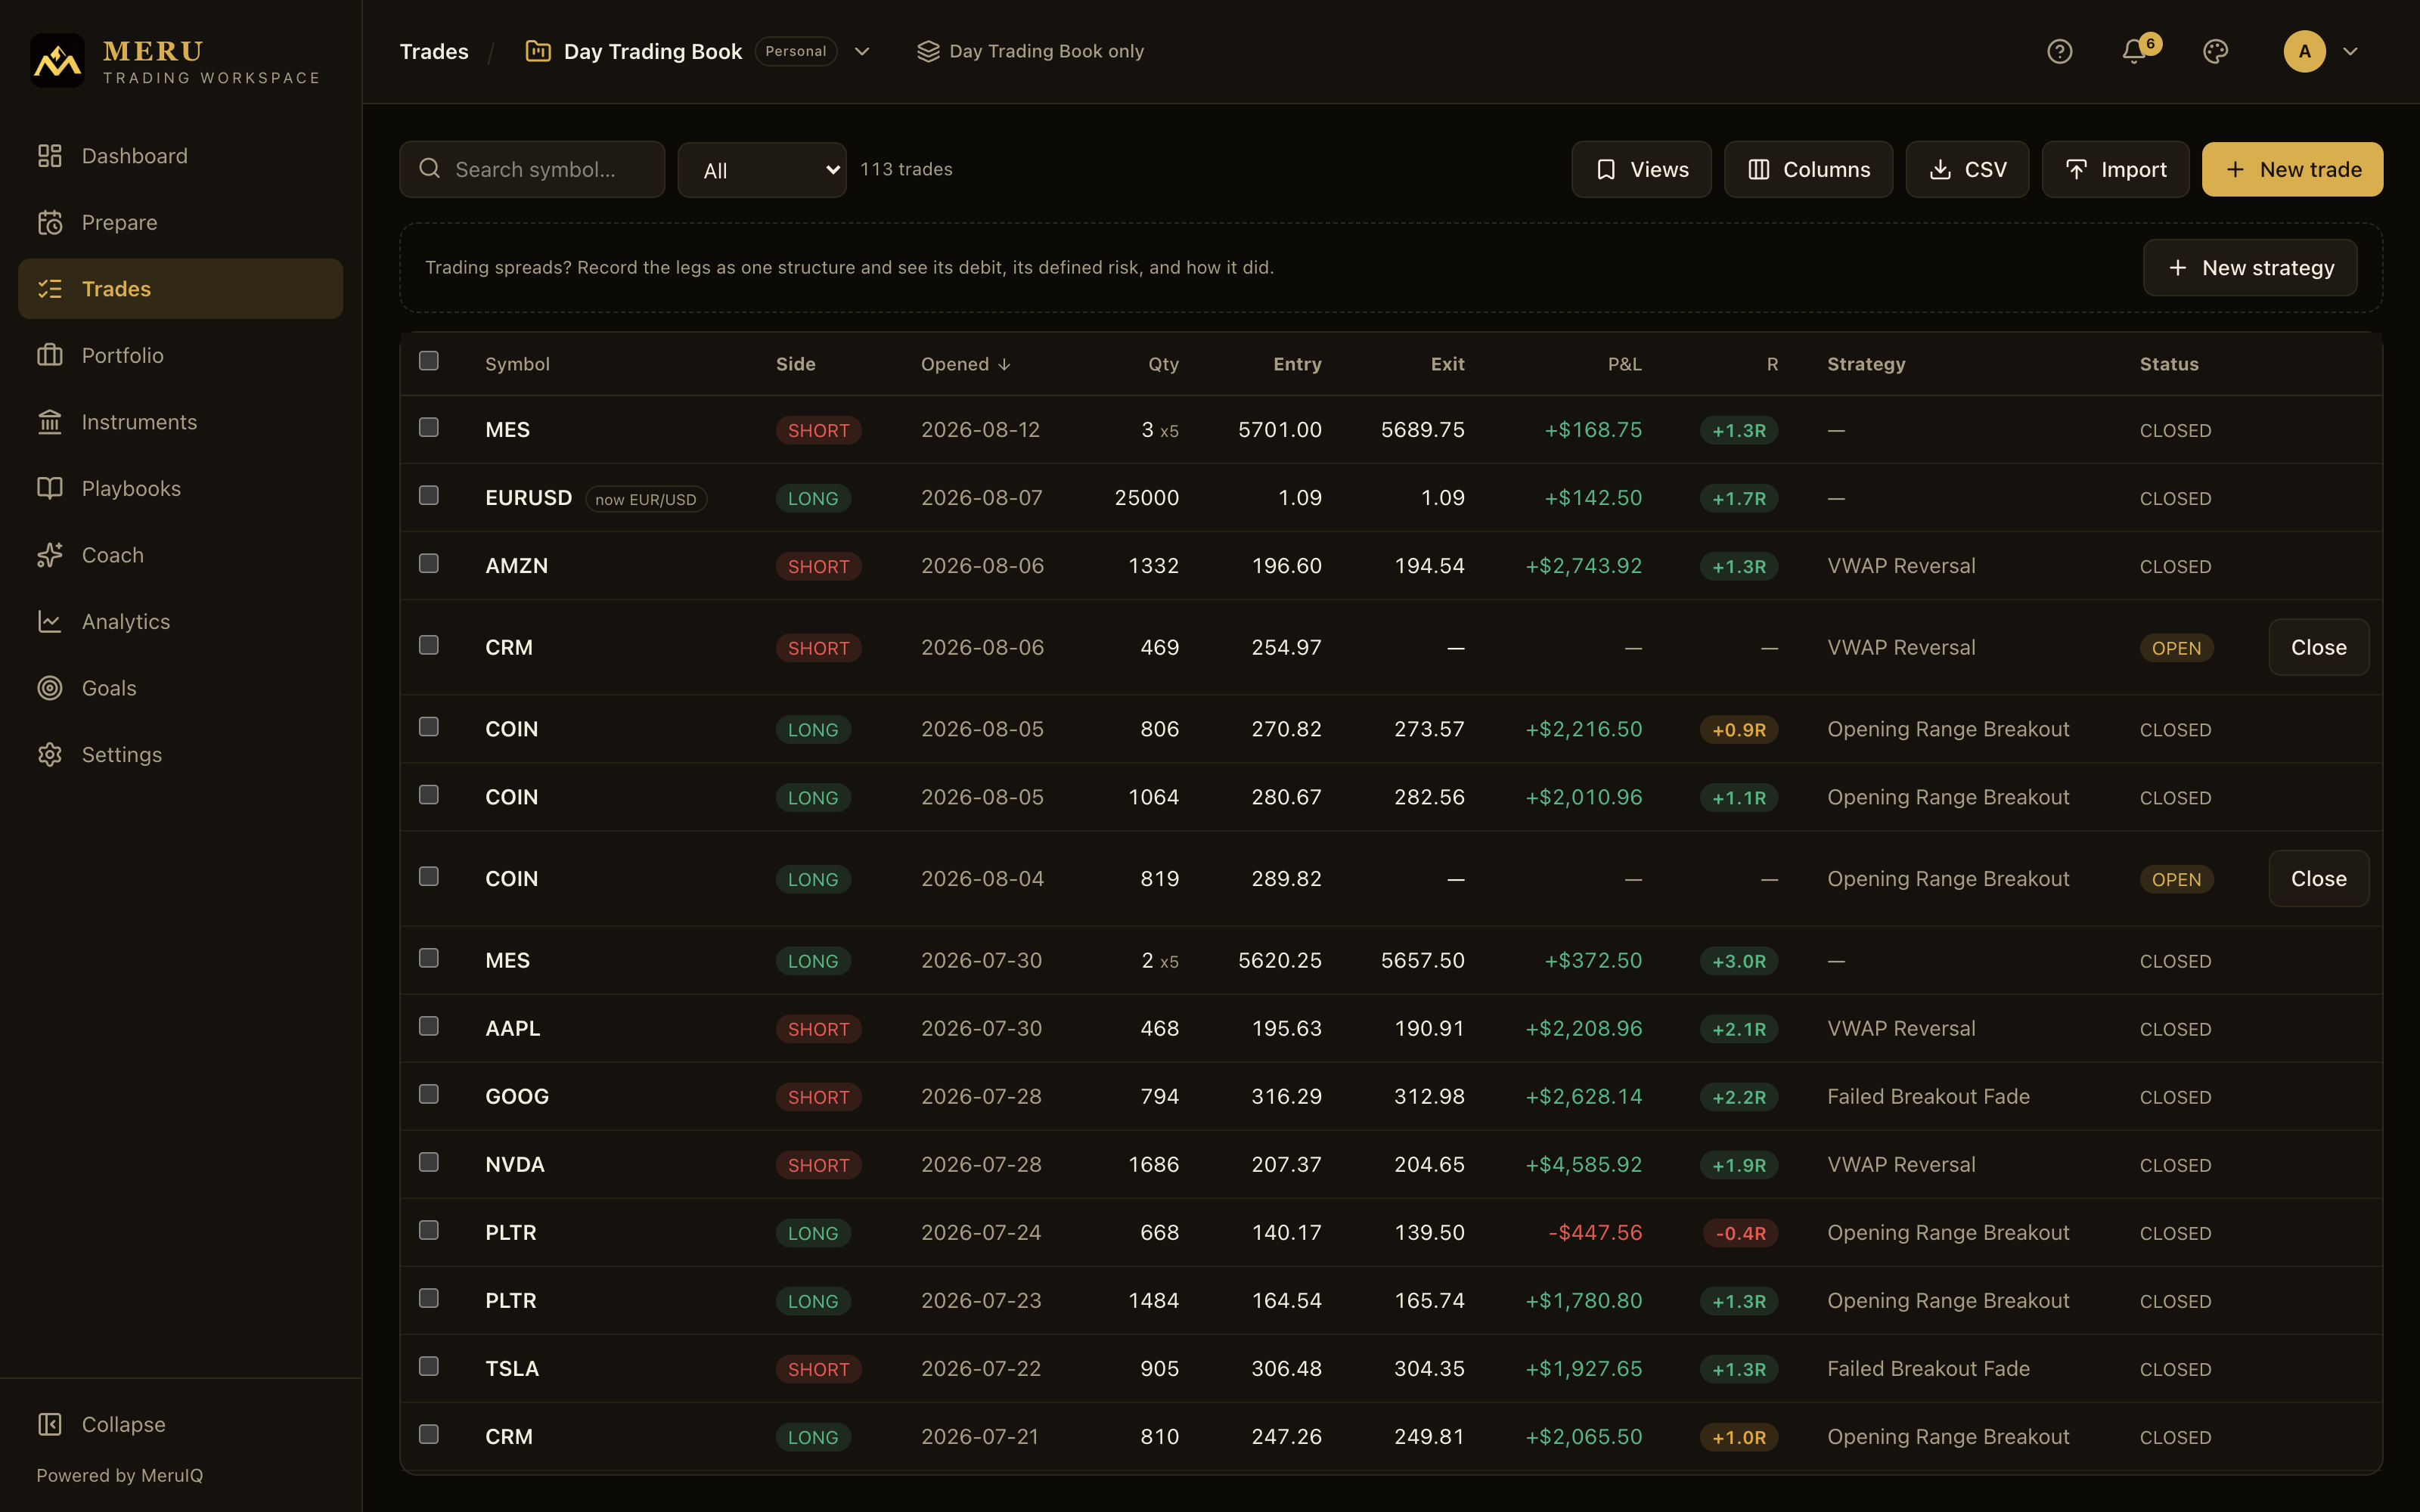2420x1512 pixels.
Task: Click the Goals target icon
Action: (50, 688)
